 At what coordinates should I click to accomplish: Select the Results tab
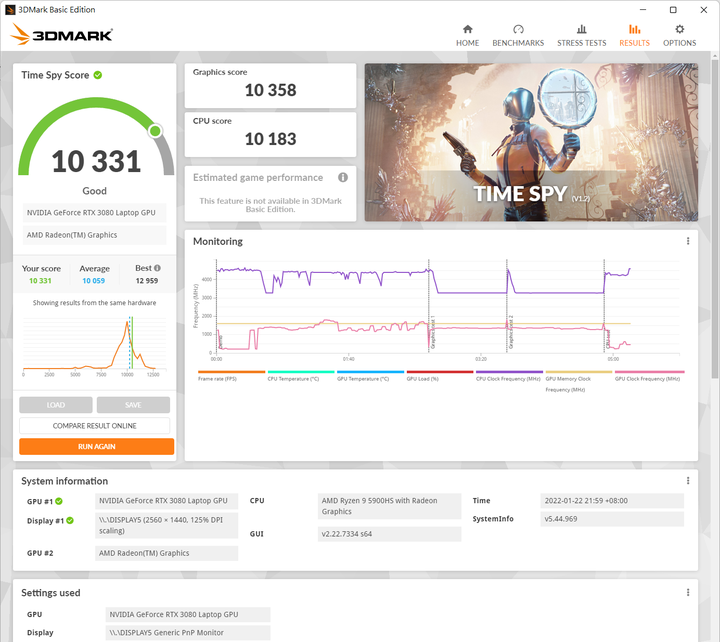pos(634,36)
